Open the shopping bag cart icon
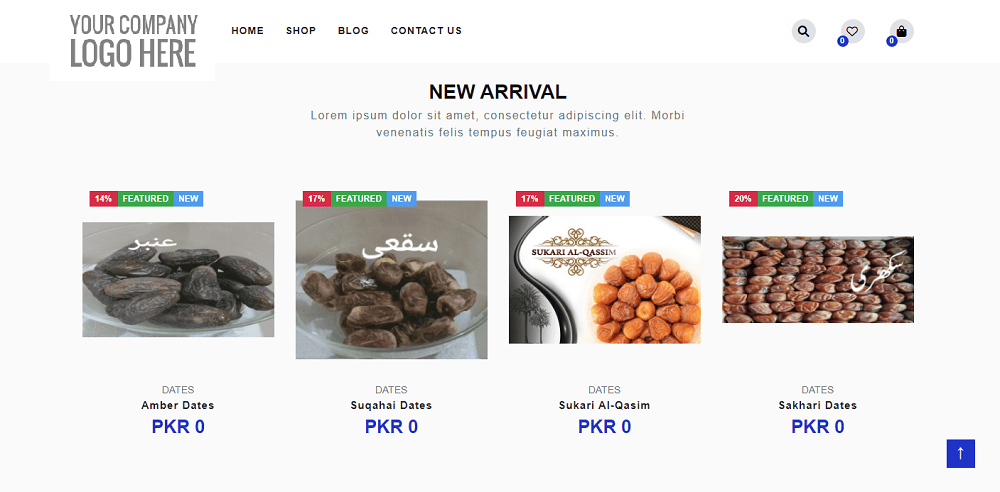This screenshot has width=1000, height=492. [x=902, y=31]
